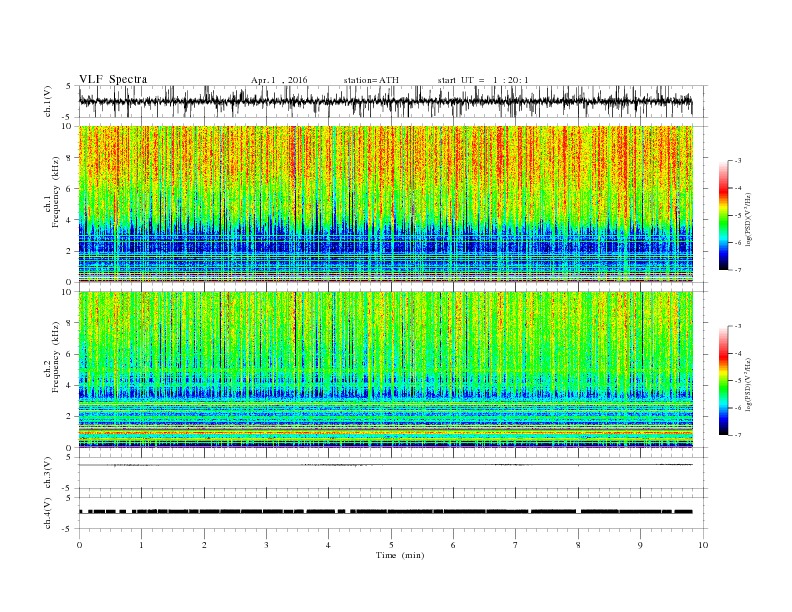
Task: Click time axis tick label "2"
Action: [204, 545]
